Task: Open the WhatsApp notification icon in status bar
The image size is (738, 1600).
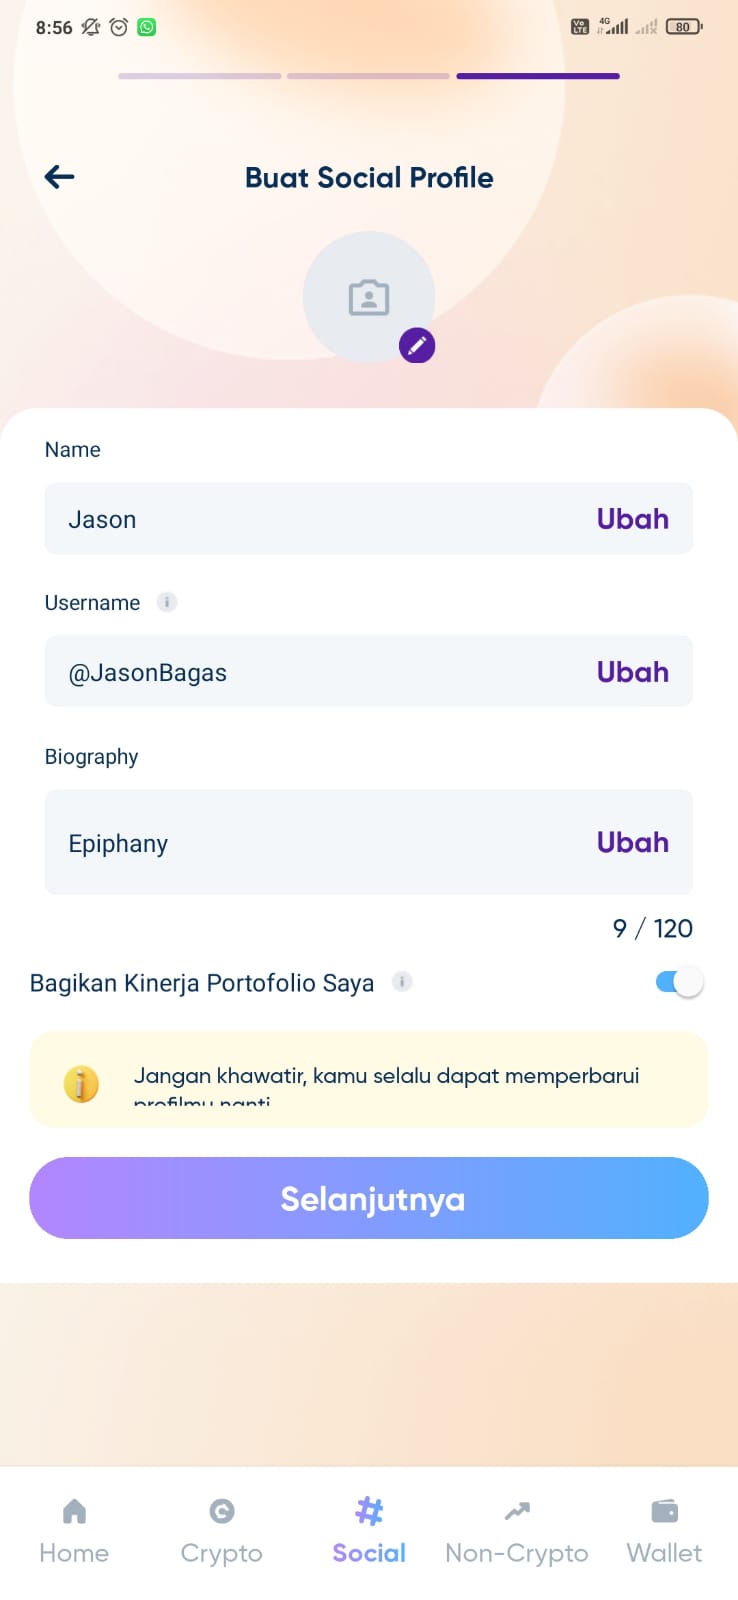Action: tap(147, 27)
